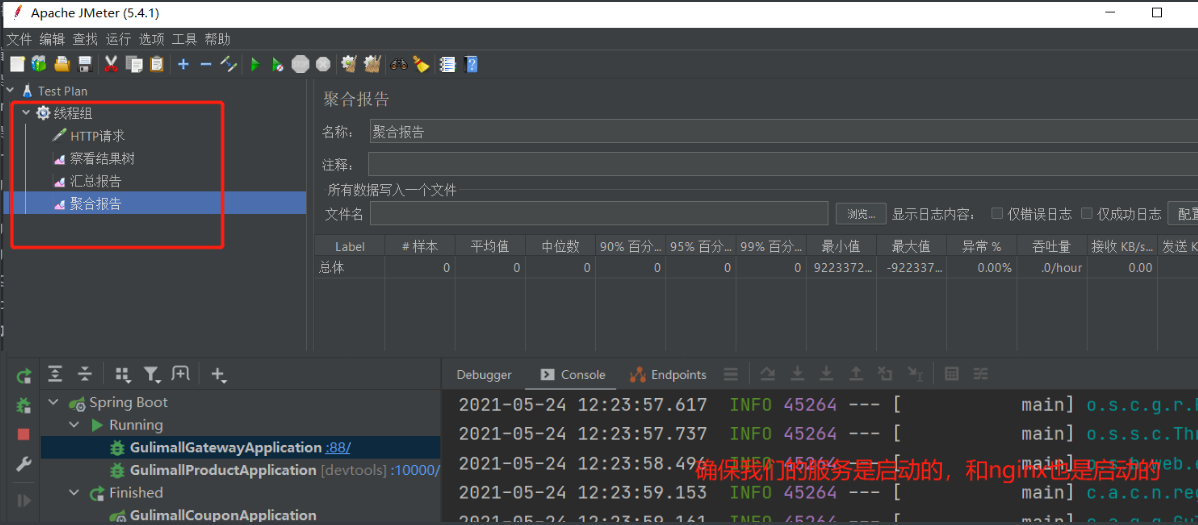
Task: Enable the 仅错误日志 checkbox
Action: 997,213
